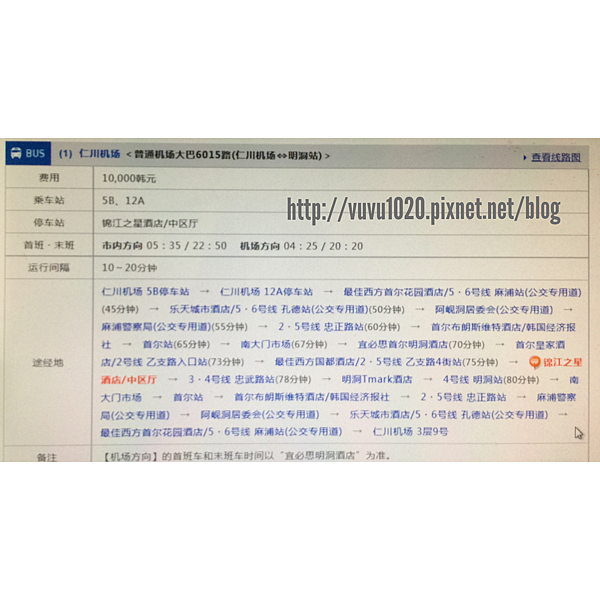600x600 pixels.
Task: Select the 运行间隔 row label
Action: click(49, 267)
